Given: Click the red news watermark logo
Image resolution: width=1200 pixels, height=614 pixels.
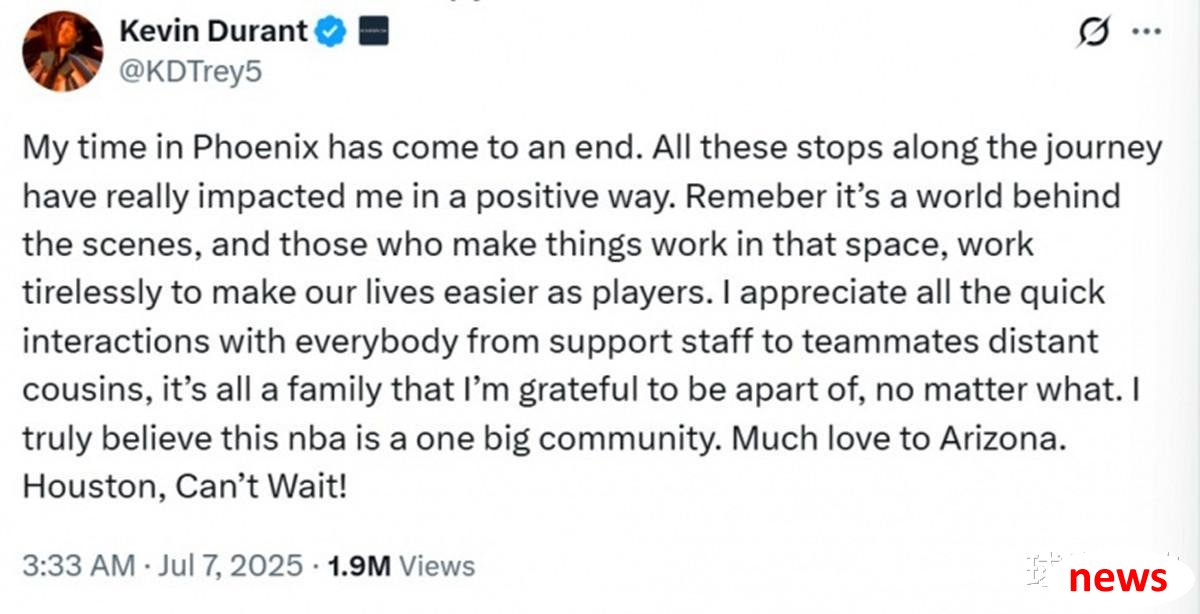Looking at the screenshot, I should coord(1116,578).
